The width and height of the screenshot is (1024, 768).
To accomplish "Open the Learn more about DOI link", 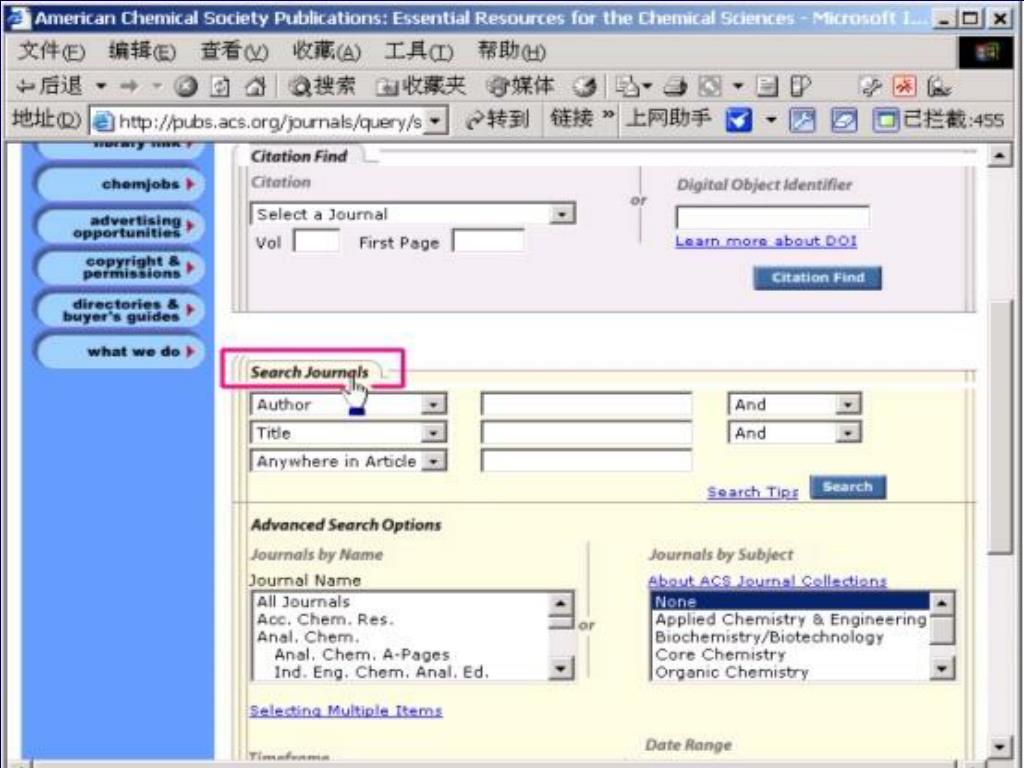I will tap(766, 241).
